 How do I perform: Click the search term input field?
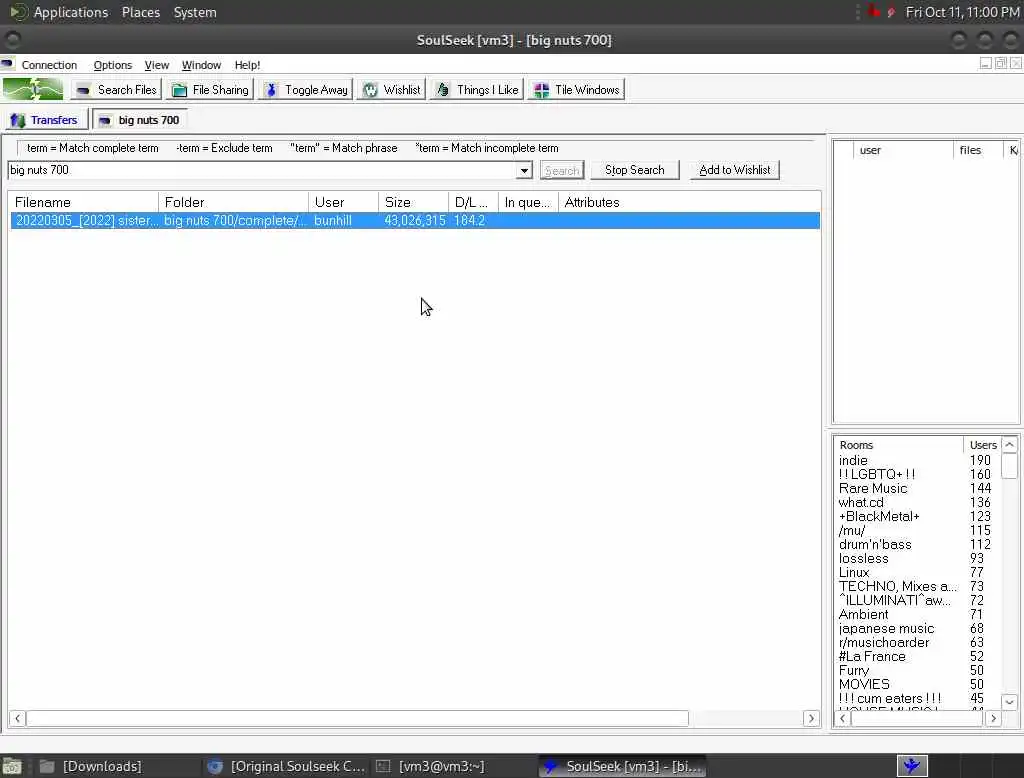coord(262,170)
